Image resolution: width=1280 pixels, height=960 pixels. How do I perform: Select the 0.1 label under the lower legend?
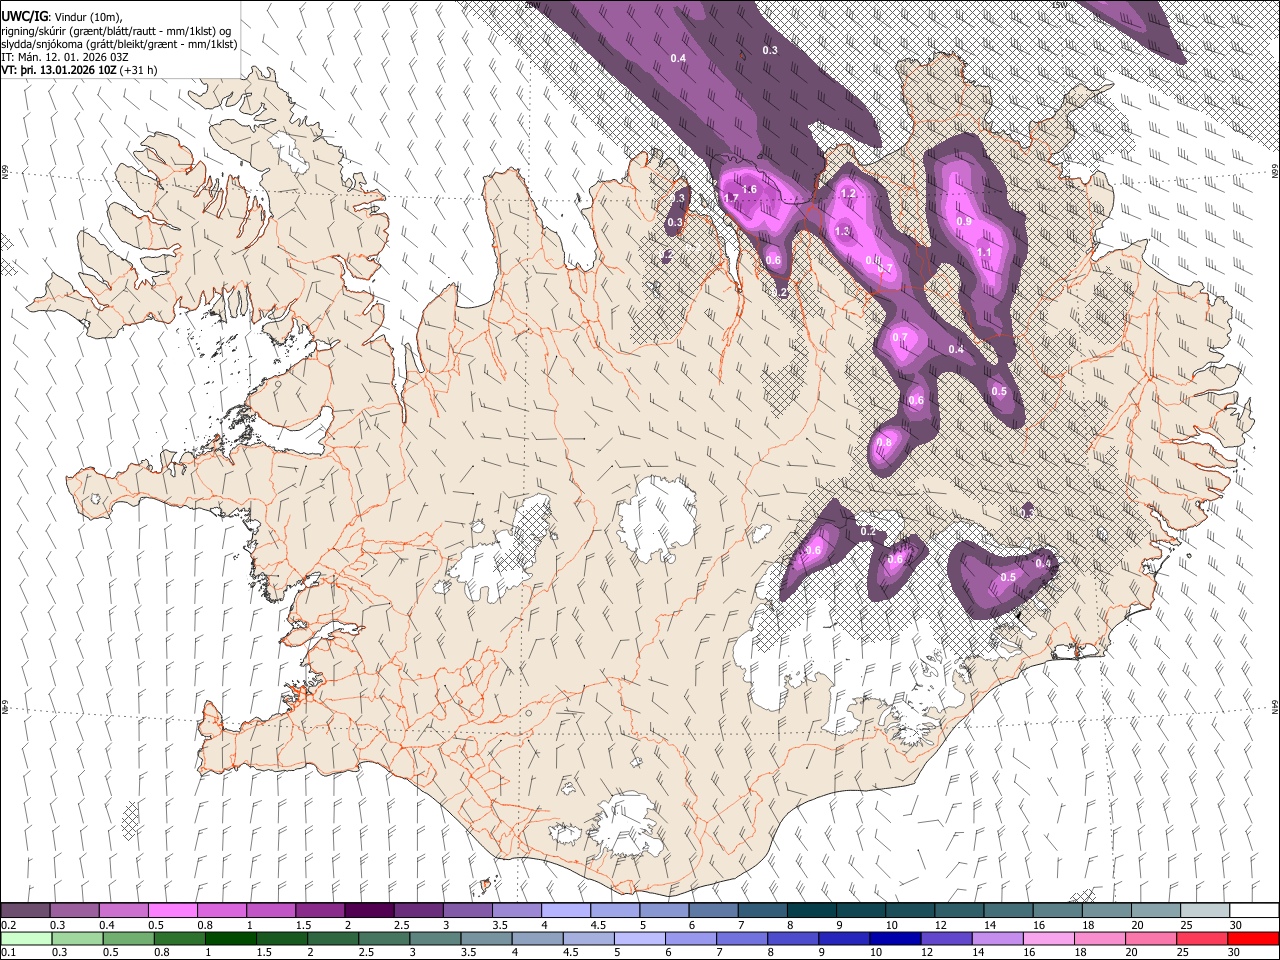coord(8,952)
